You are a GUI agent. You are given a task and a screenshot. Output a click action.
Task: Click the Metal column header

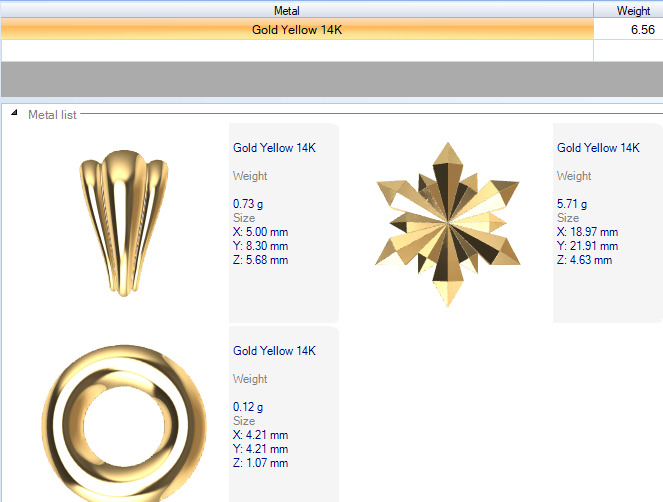(297, 11)
